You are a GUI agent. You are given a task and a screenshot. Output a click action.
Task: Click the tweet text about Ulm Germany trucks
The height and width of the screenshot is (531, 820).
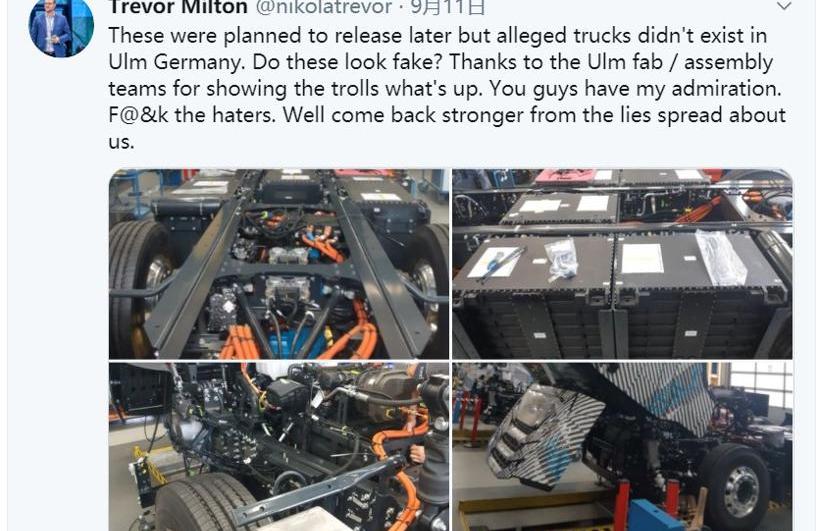(447, 88)
